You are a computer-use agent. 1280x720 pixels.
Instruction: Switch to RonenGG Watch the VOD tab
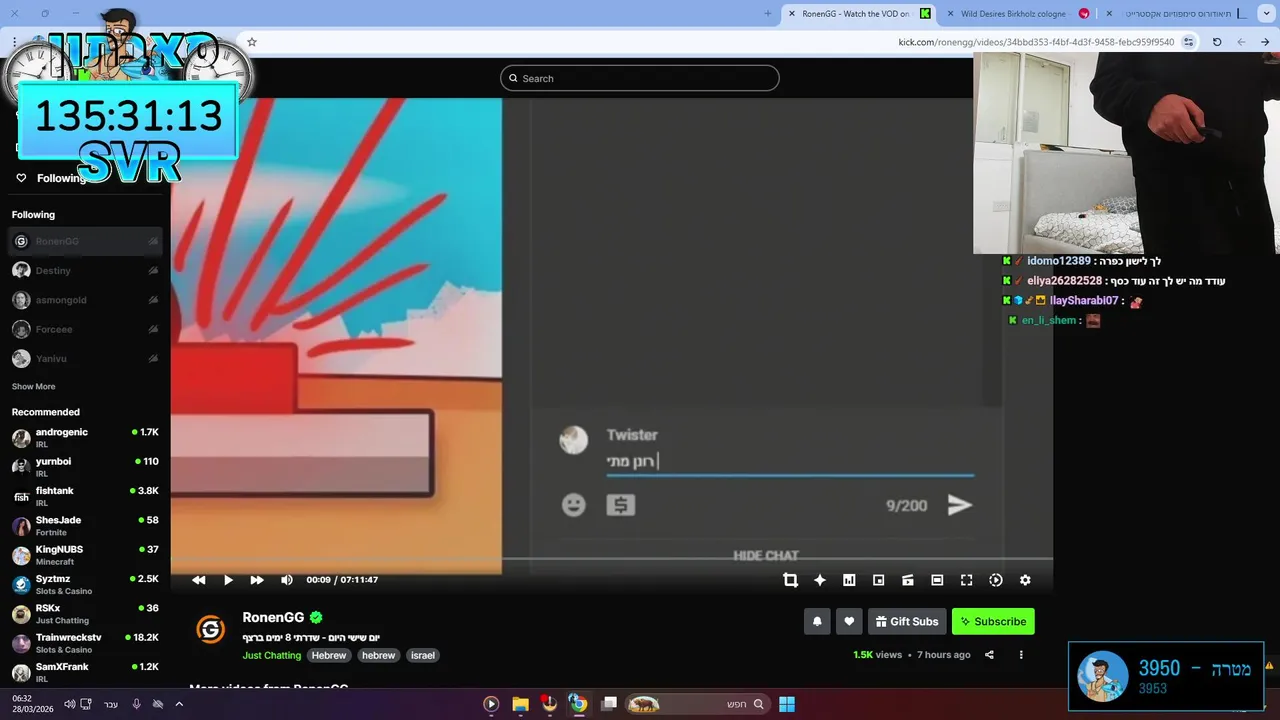[x=859, y=14]
